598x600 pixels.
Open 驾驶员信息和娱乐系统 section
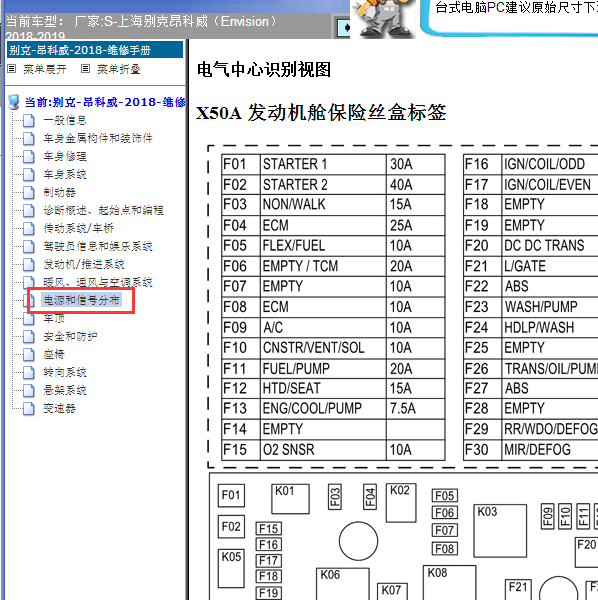pyautogui.click(x=98, y=246)
